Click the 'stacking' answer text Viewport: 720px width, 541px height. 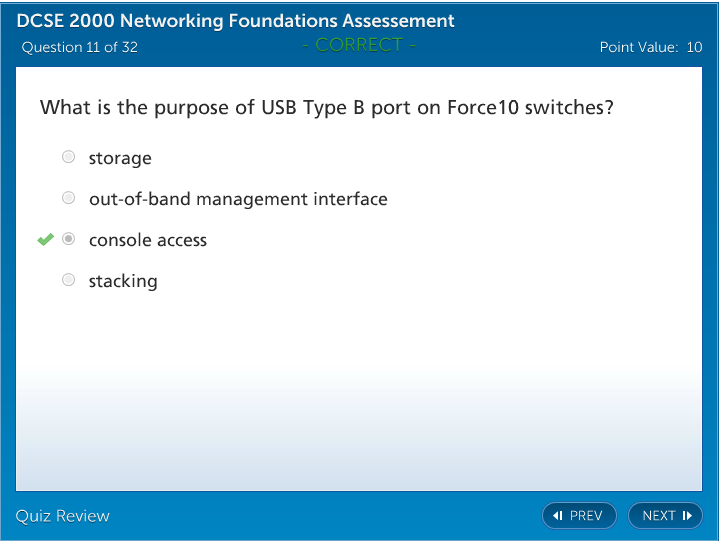[x=123, y=281]
